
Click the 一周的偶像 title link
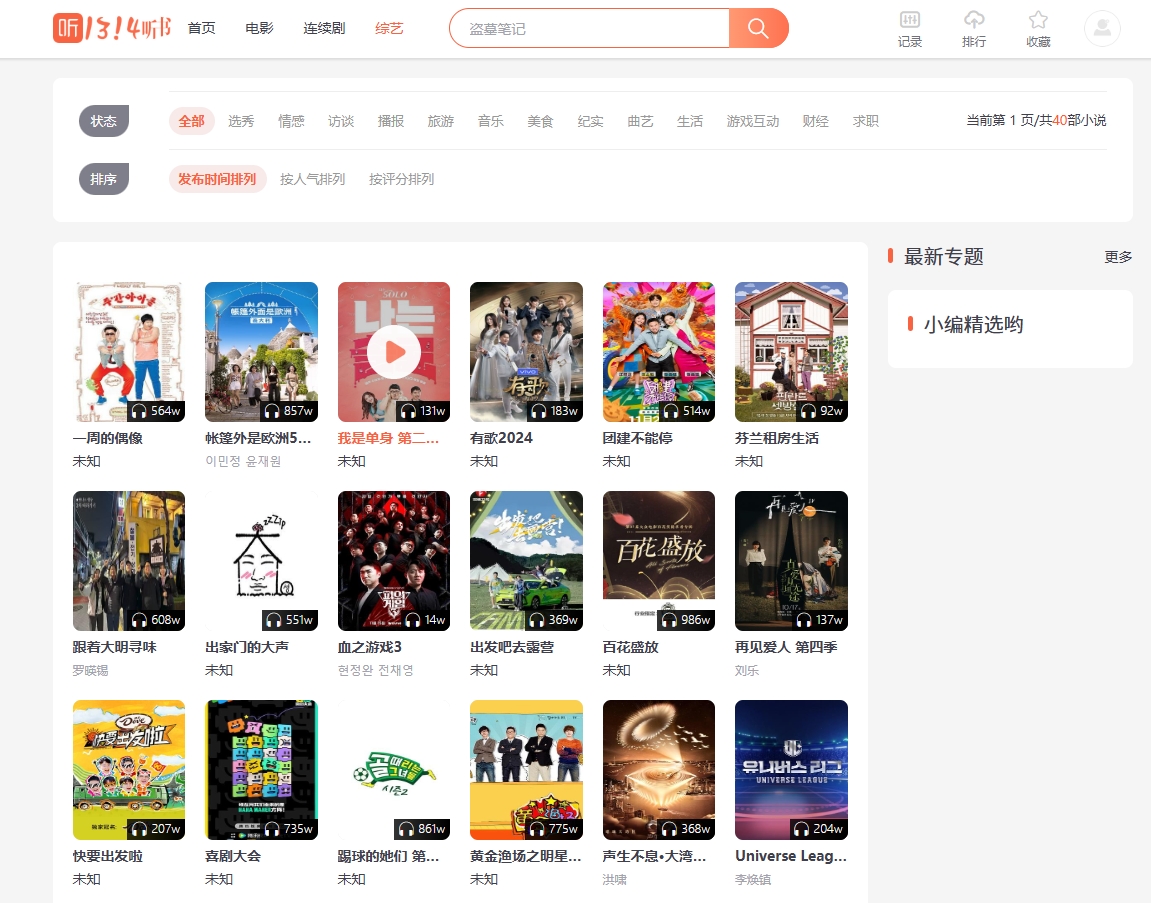pyautogui.click(x=108, y=438)
